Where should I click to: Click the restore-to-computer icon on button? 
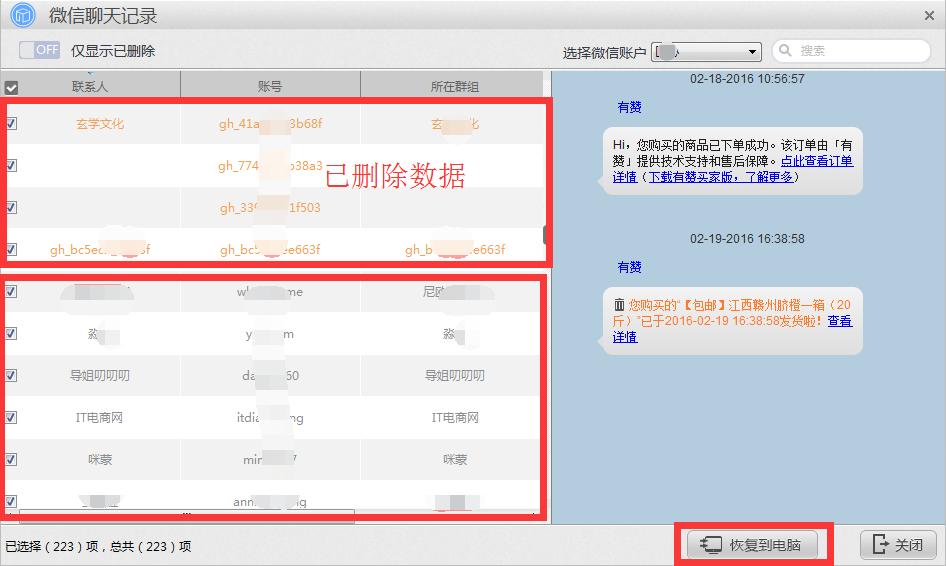(x=711, y=545)
